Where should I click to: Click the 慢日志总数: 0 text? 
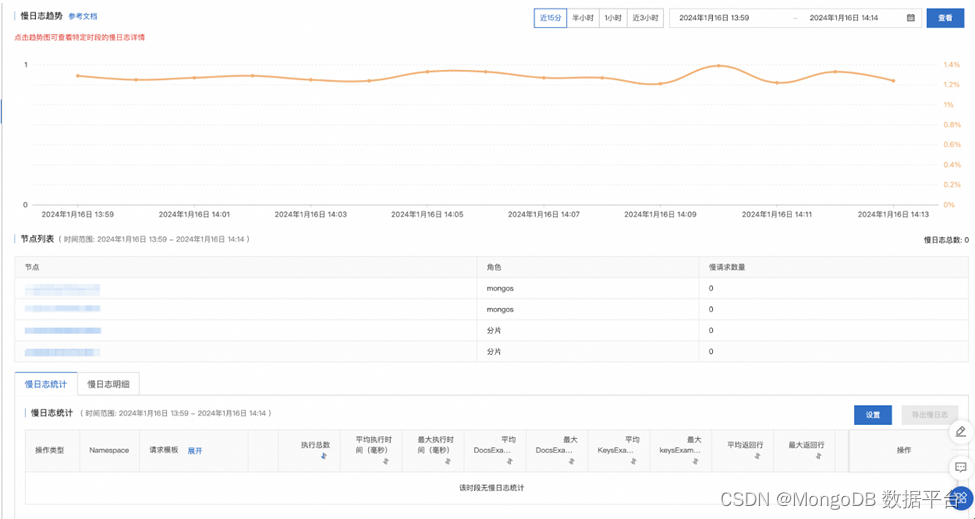coord(946,240)
